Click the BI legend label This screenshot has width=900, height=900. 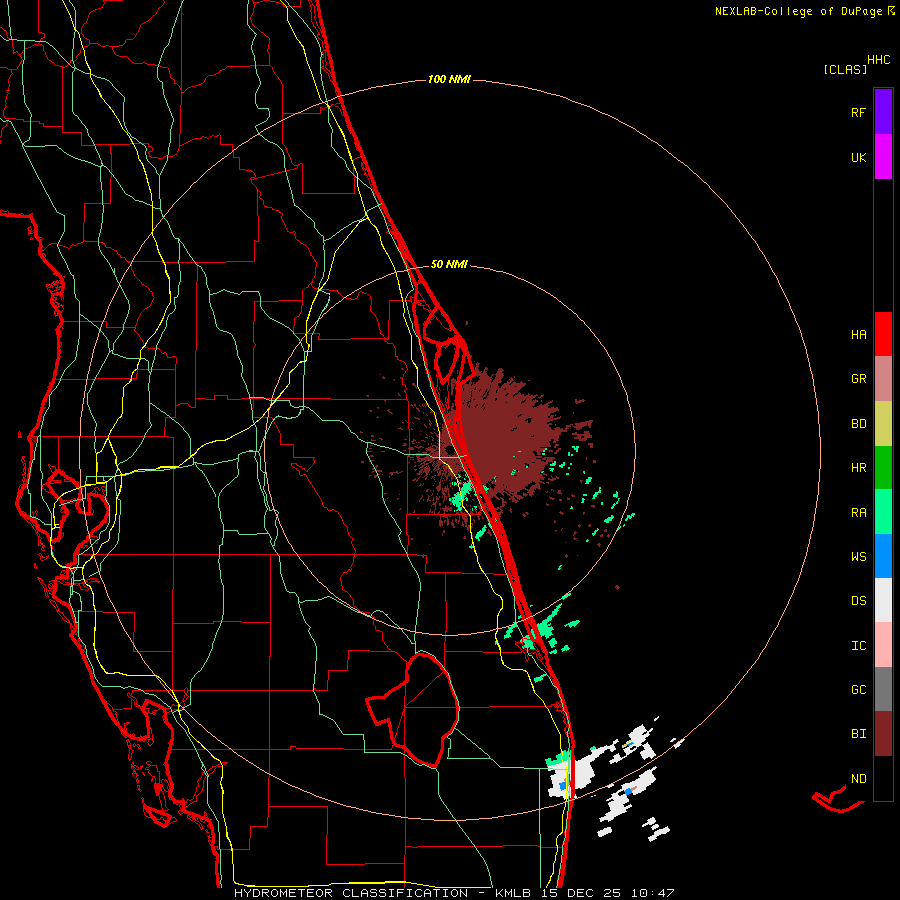[x=858, y=734]
